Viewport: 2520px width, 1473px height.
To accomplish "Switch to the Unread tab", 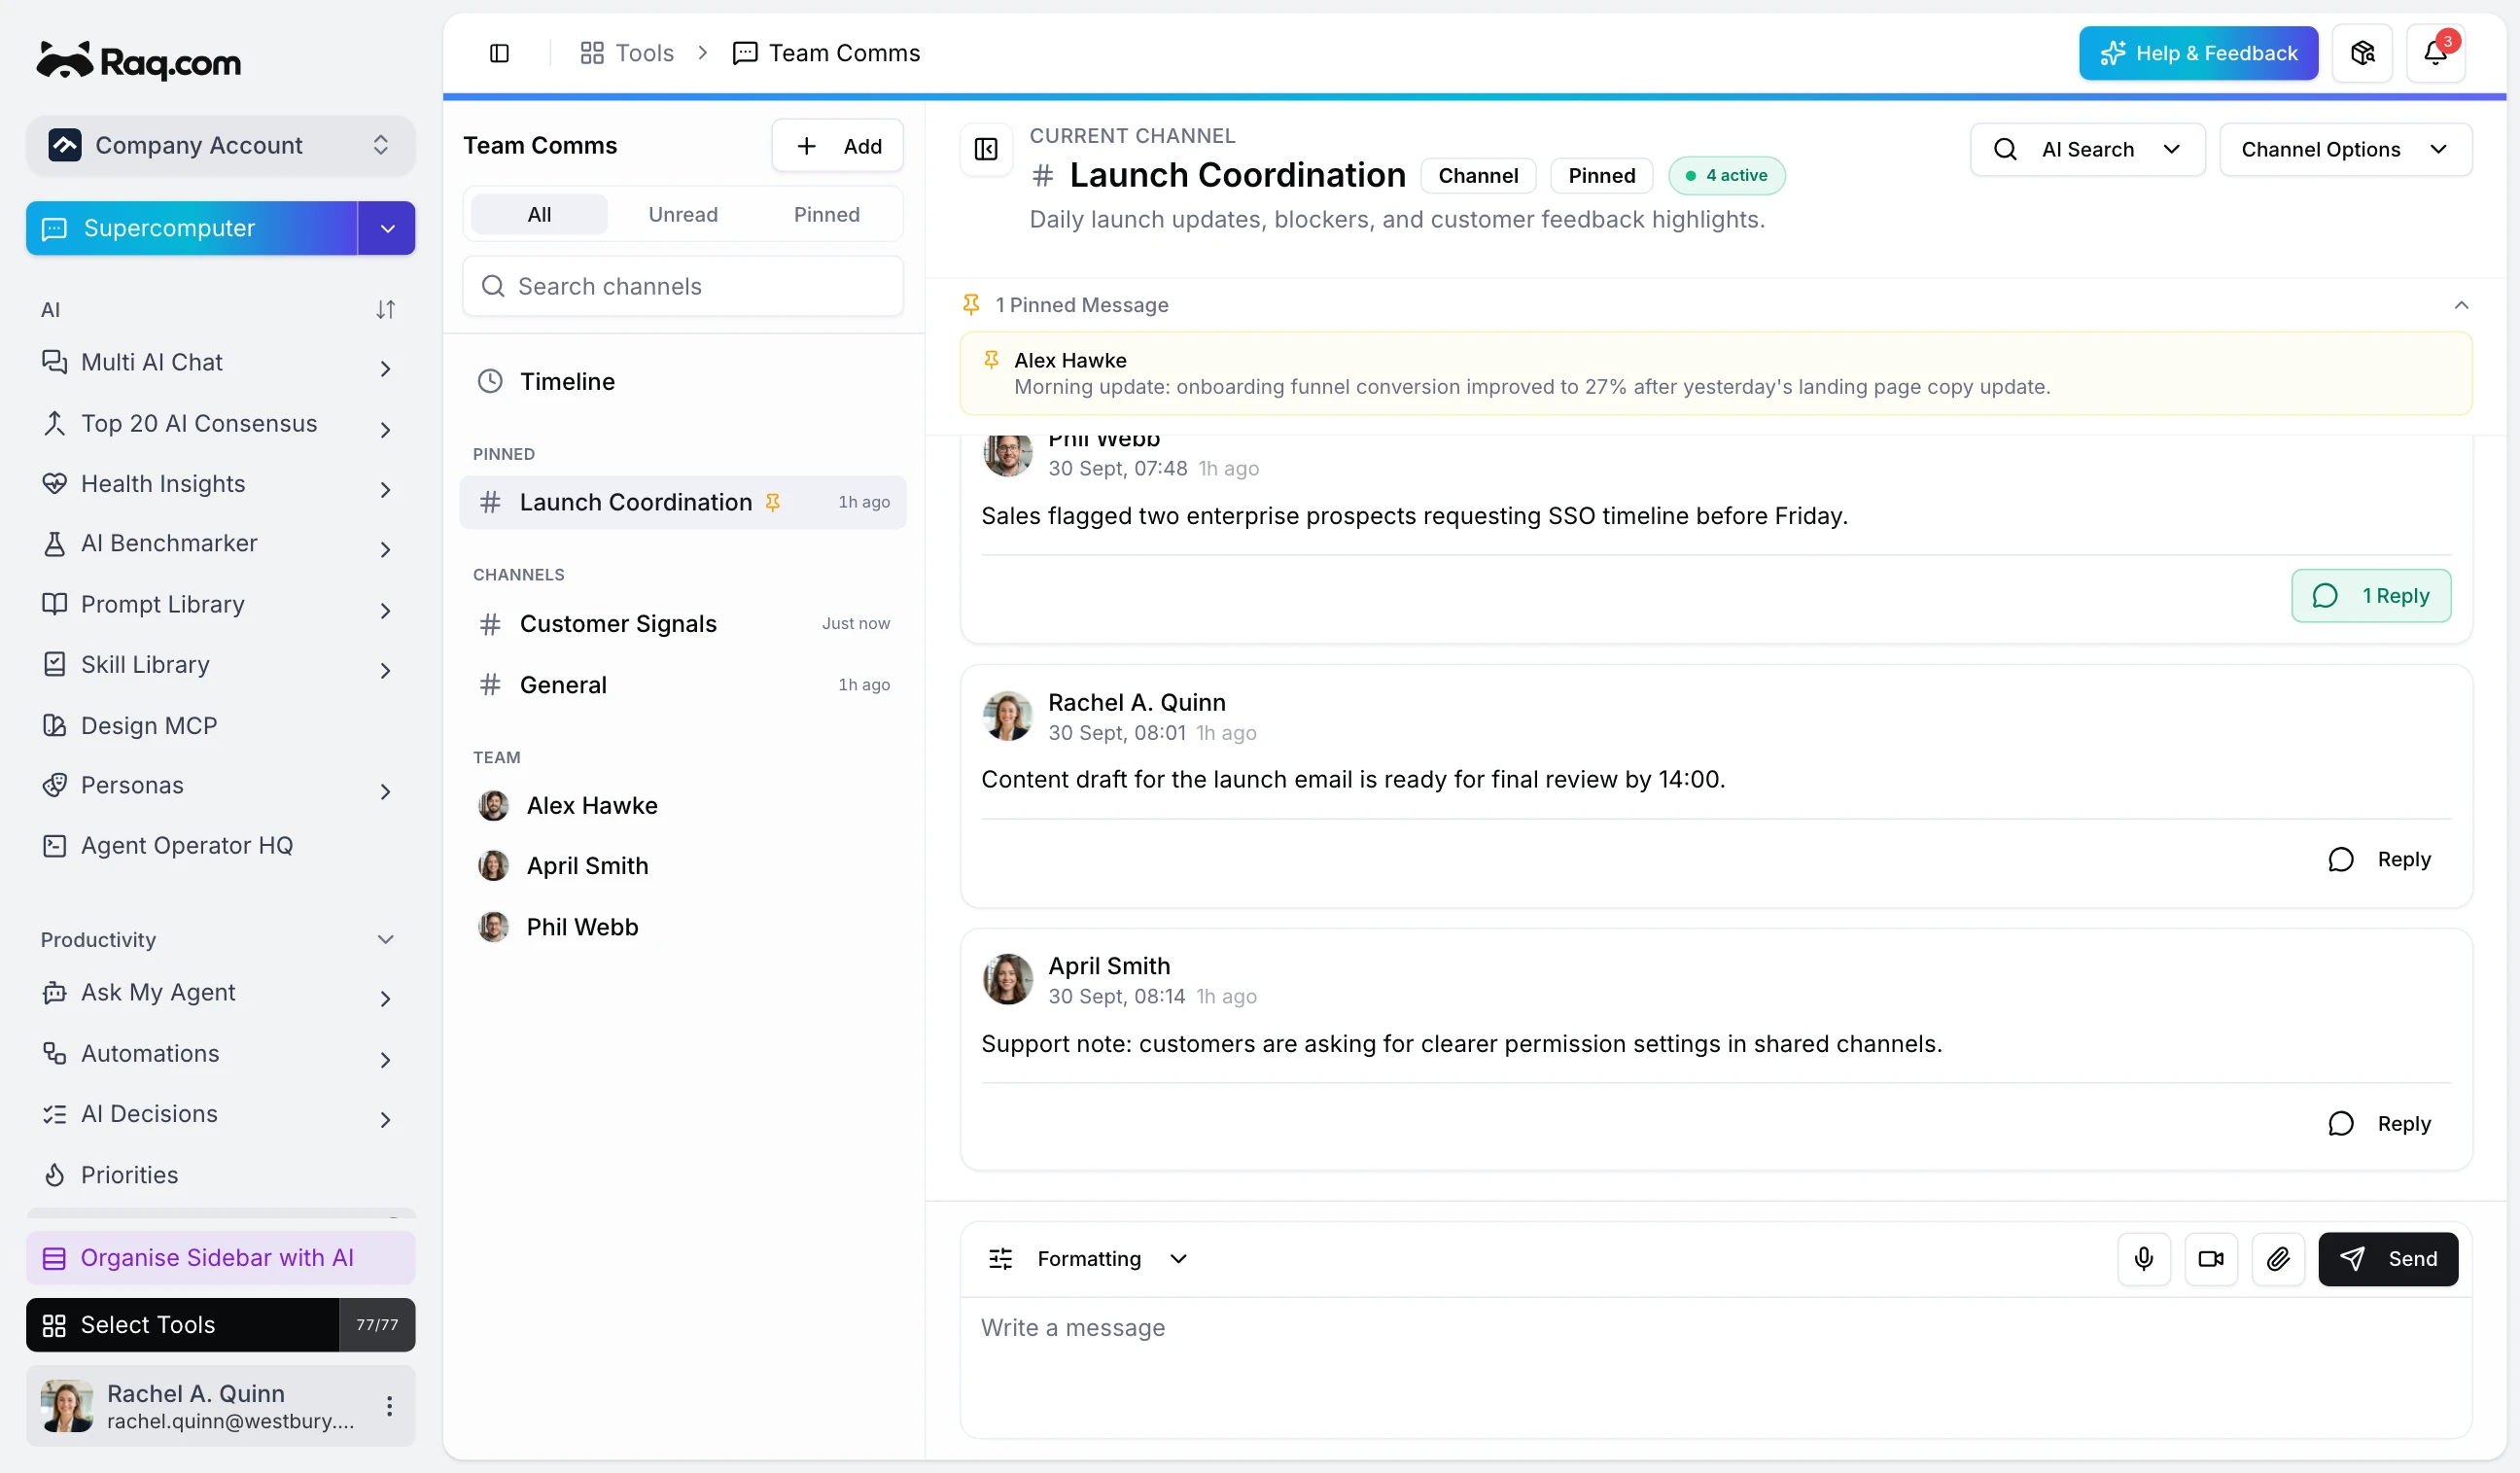I will click(683, 214).
